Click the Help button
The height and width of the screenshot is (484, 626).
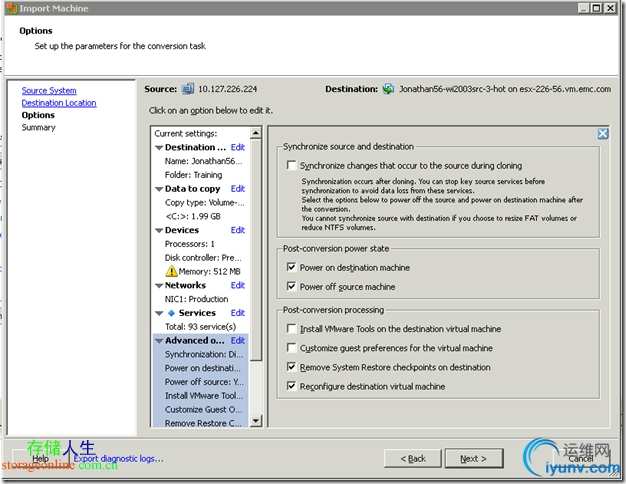point(40,458)
